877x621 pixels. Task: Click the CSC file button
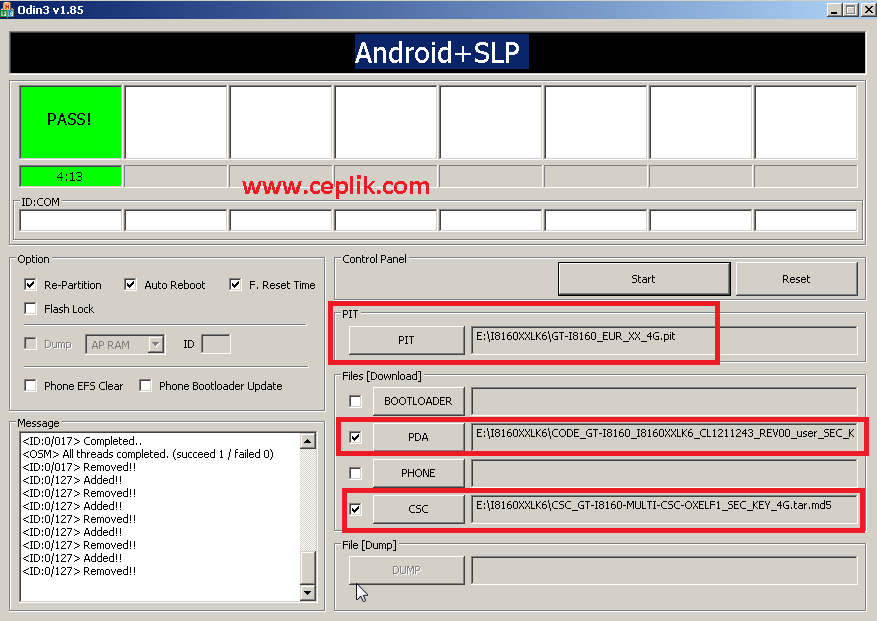(418, 509)
